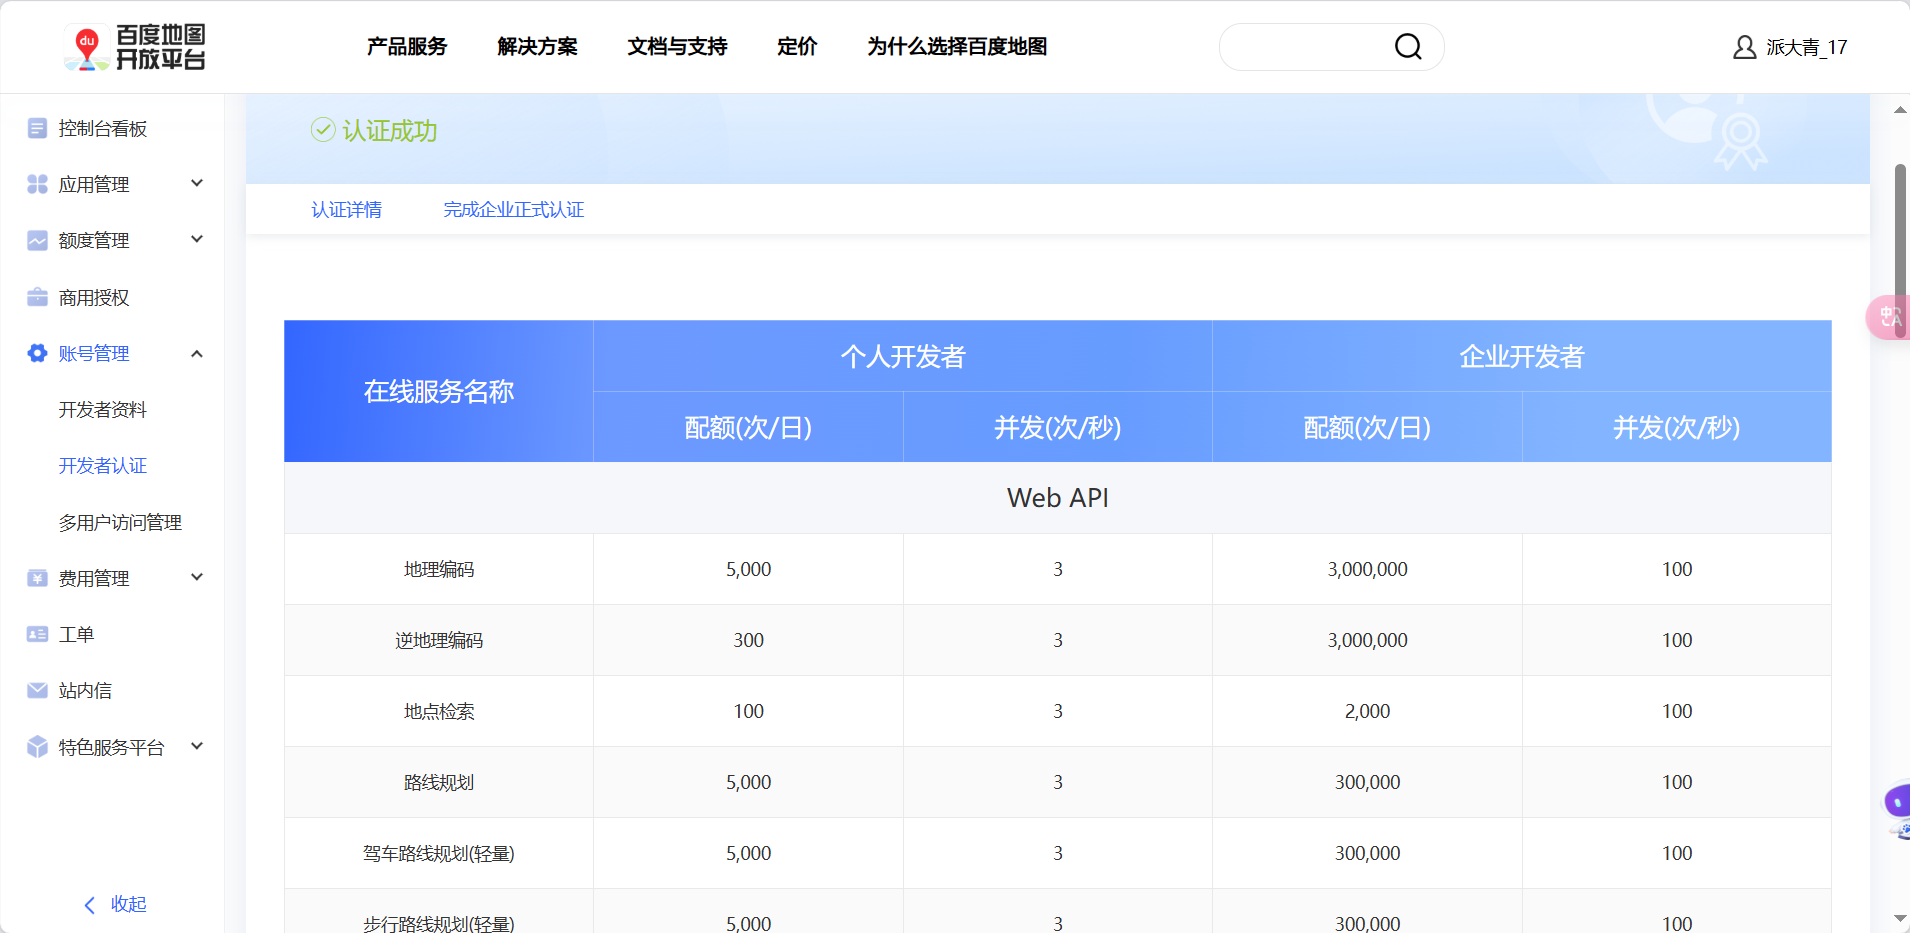Open 商用授权 in the sidebar
The height and width of the screenshot is (933, 1910).
tap(94, 297)
